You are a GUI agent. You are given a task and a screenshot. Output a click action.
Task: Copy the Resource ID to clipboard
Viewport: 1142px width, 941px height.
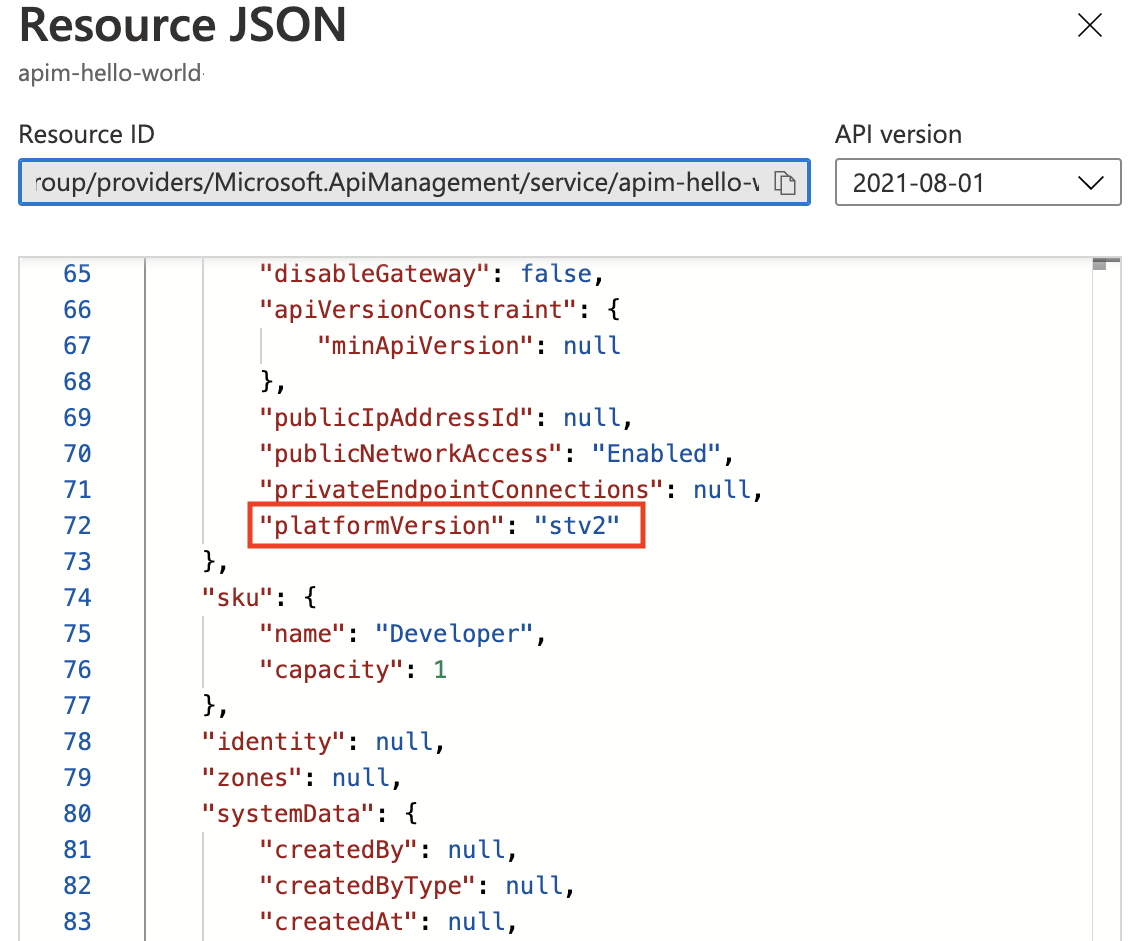click(x=784, y=183)
